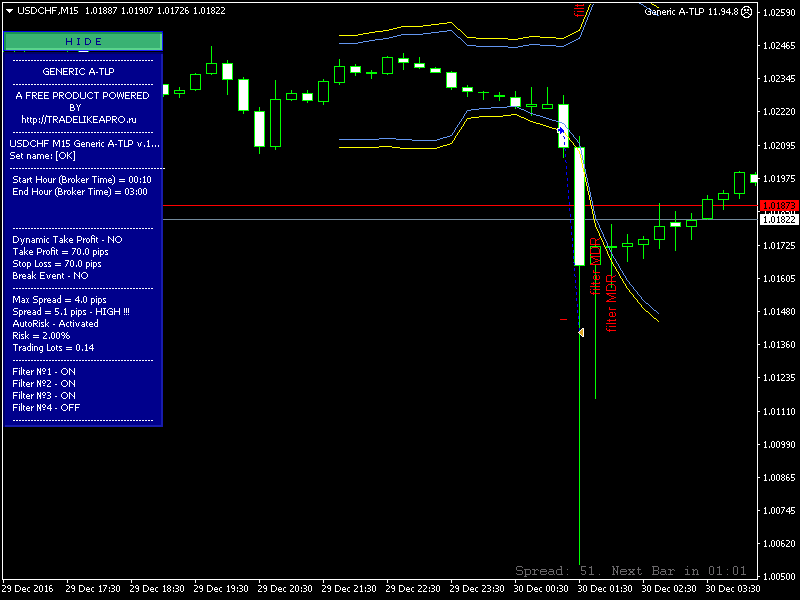Click the "Spread: 51. Next Bar in" status text
Viewport: 800px width, 600px height.
(x=631, y=570)
